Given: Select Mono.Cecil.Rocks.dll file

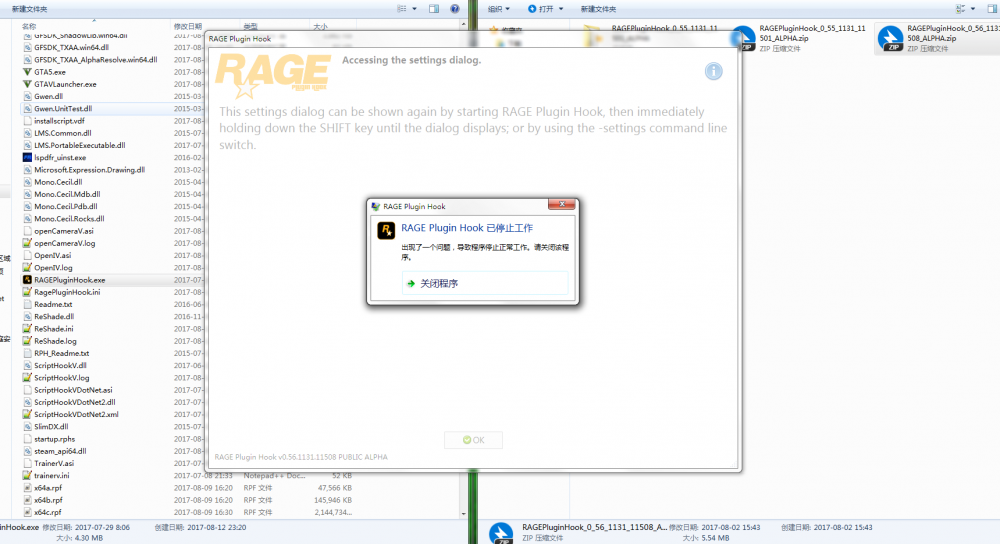Looking at the screenshot, I should click(69, 219).
